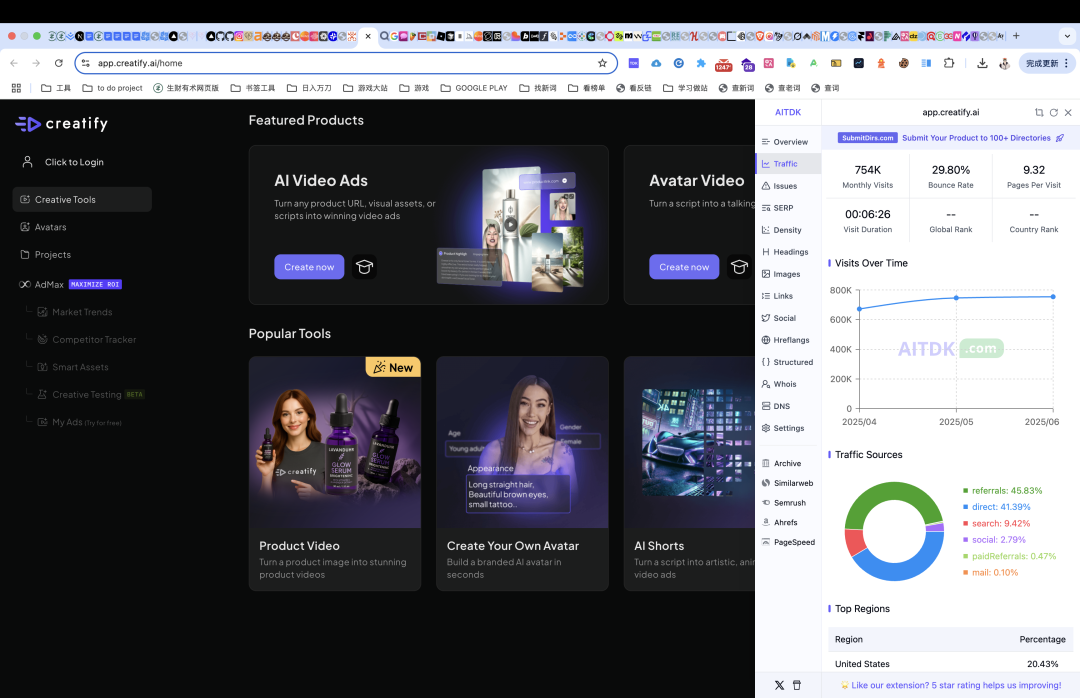Open Density tab in AITDK
This screenshot has height=698, width=1080.
point(788,230)
